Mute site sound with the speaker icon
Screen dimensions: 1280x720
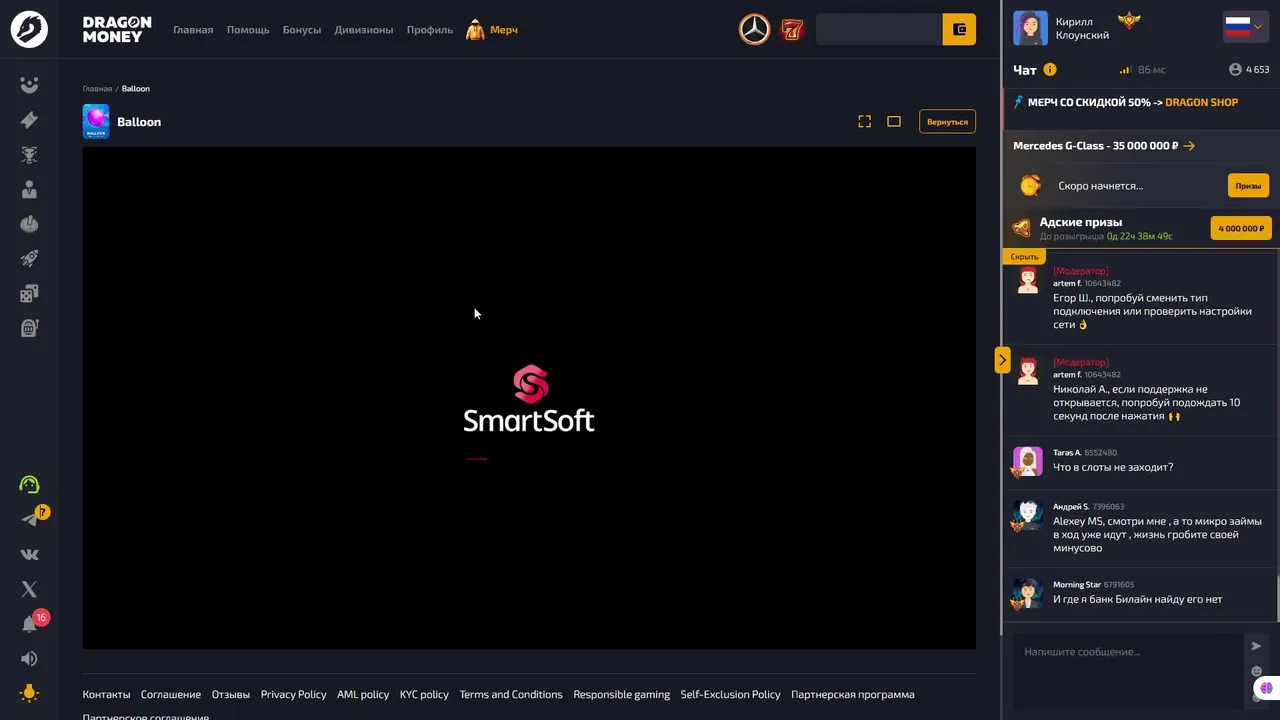click(x=29, y=658)
